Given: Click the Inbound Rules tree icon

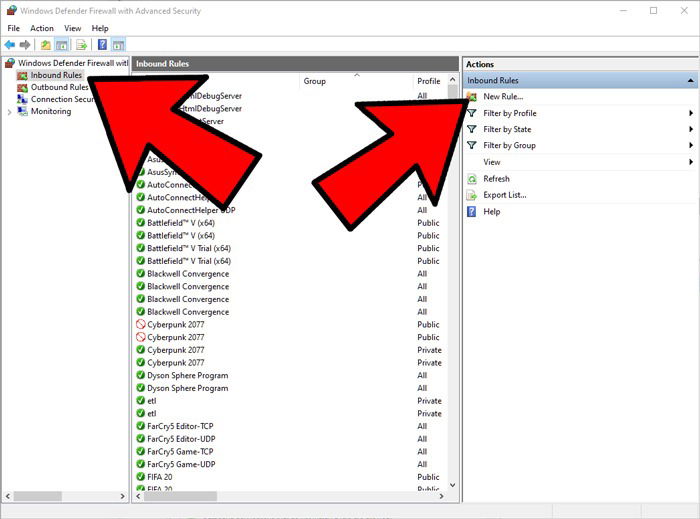Looking at the screenshot, I should tap(22, 75).
